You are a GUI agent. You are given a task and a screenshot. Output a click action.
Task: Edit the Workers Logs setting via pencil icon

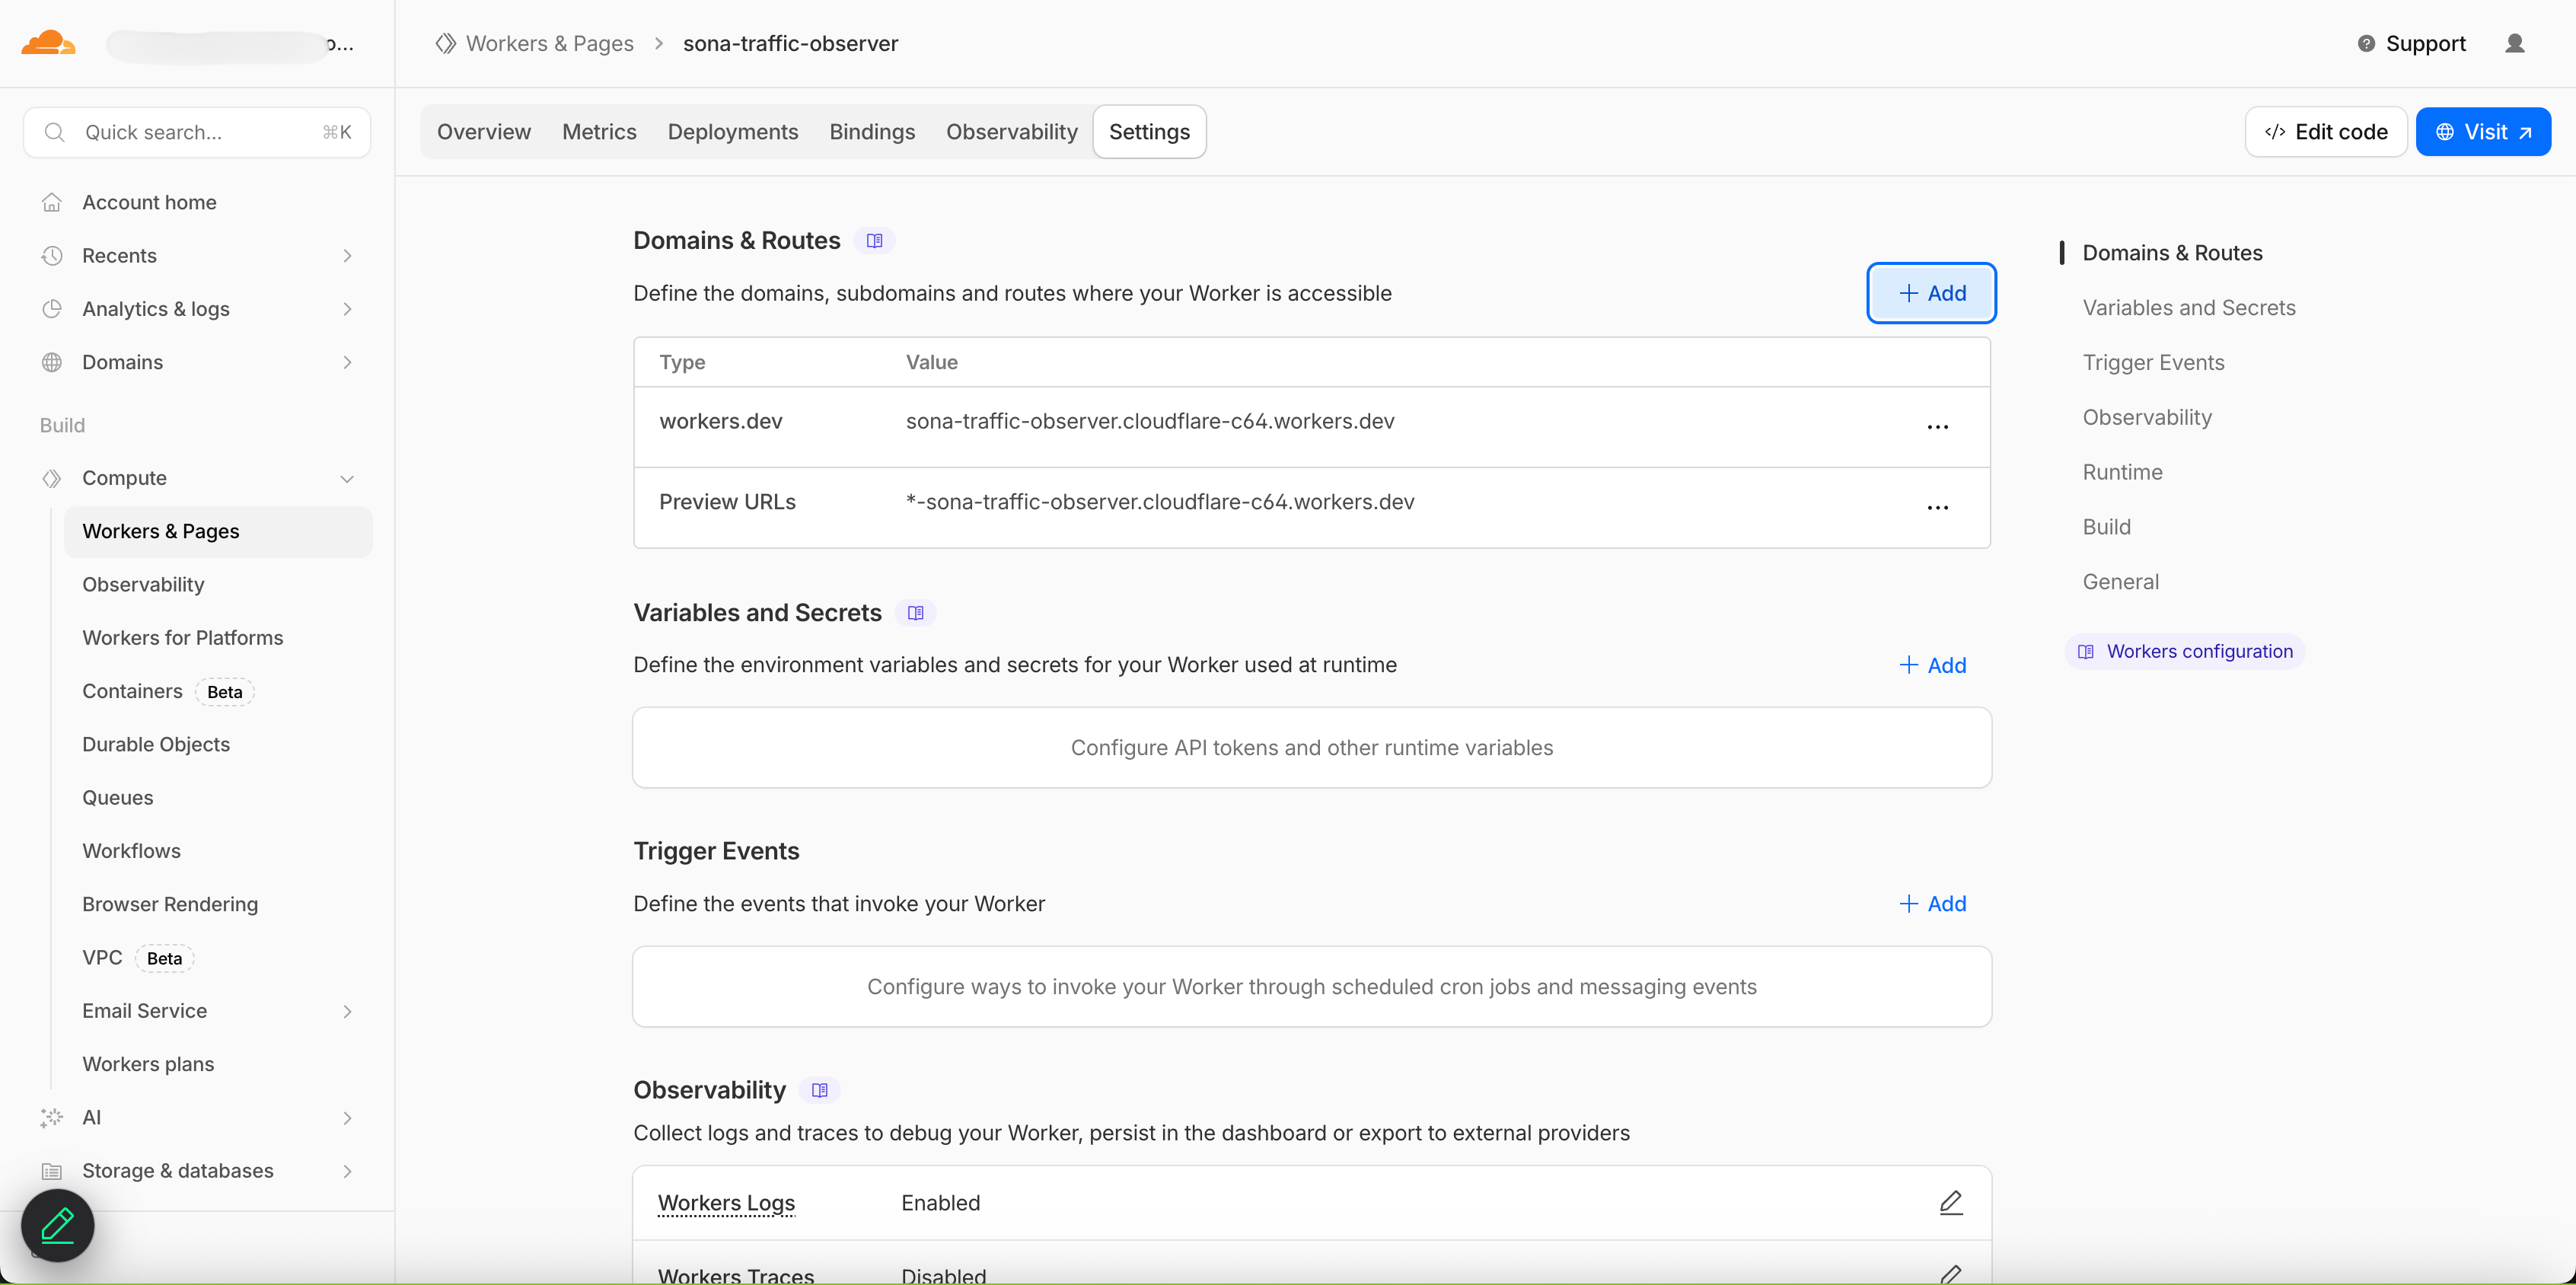(1950, 1202)
